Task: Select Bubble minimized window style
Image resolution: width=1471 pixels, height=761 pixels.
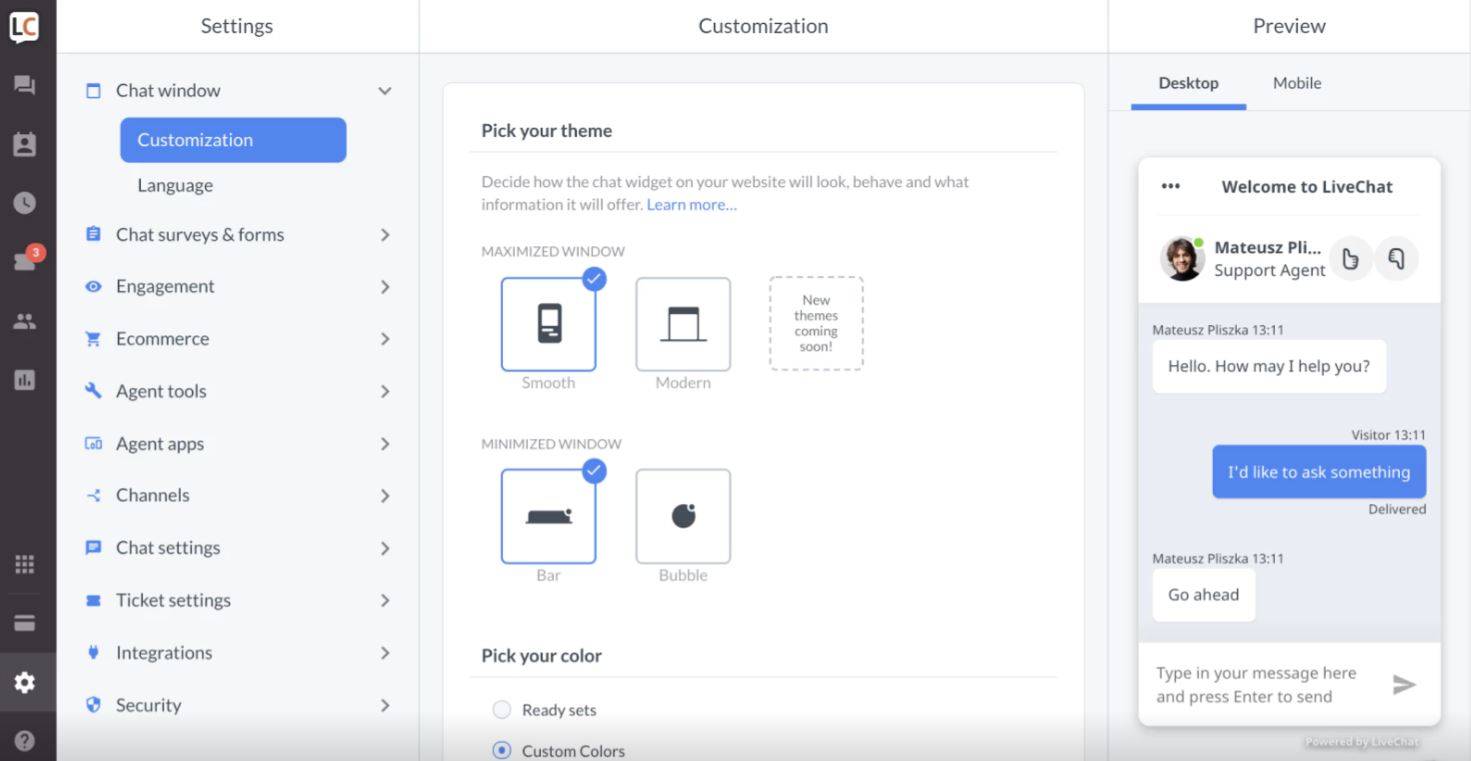Action: click(683, 516)
